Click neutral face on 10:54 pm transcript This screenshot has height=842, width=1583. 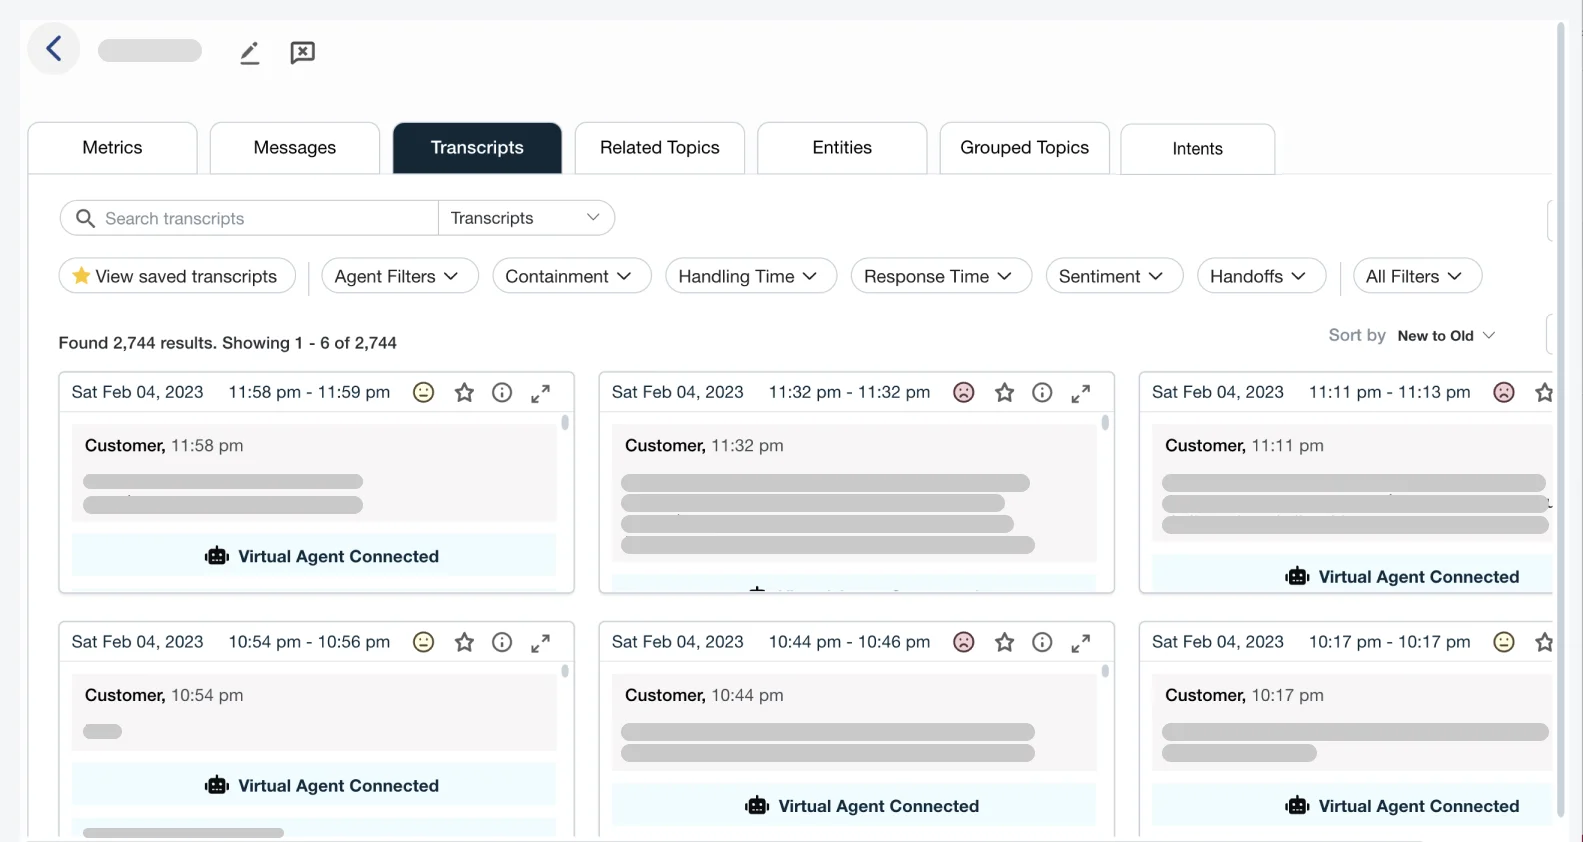[x=423, y=642]
